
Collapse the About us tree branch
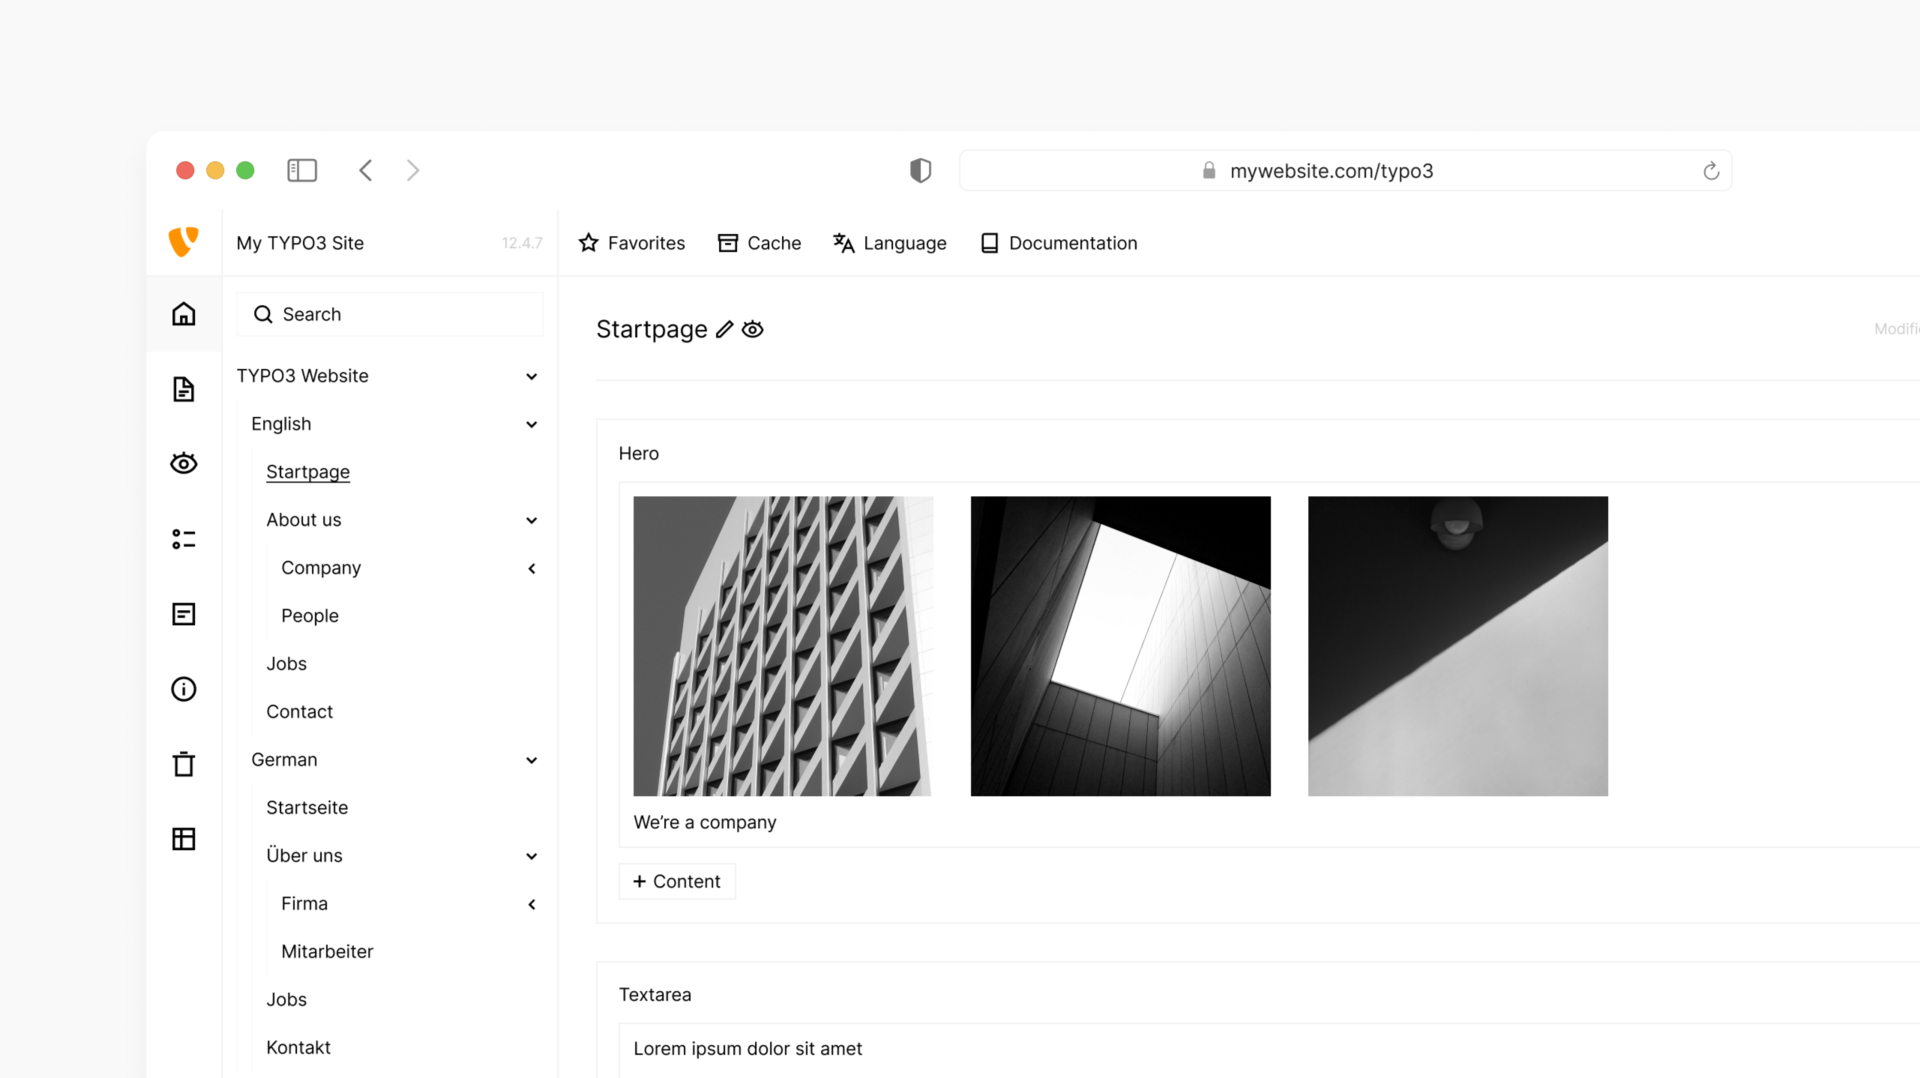[532, 520]
